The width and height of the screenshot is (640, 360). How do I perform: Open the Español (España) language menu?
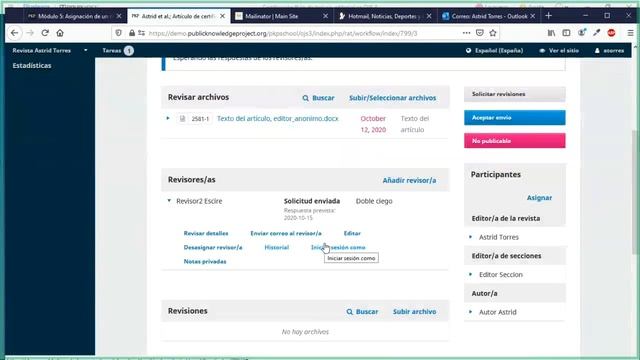[x=494, y=51]
